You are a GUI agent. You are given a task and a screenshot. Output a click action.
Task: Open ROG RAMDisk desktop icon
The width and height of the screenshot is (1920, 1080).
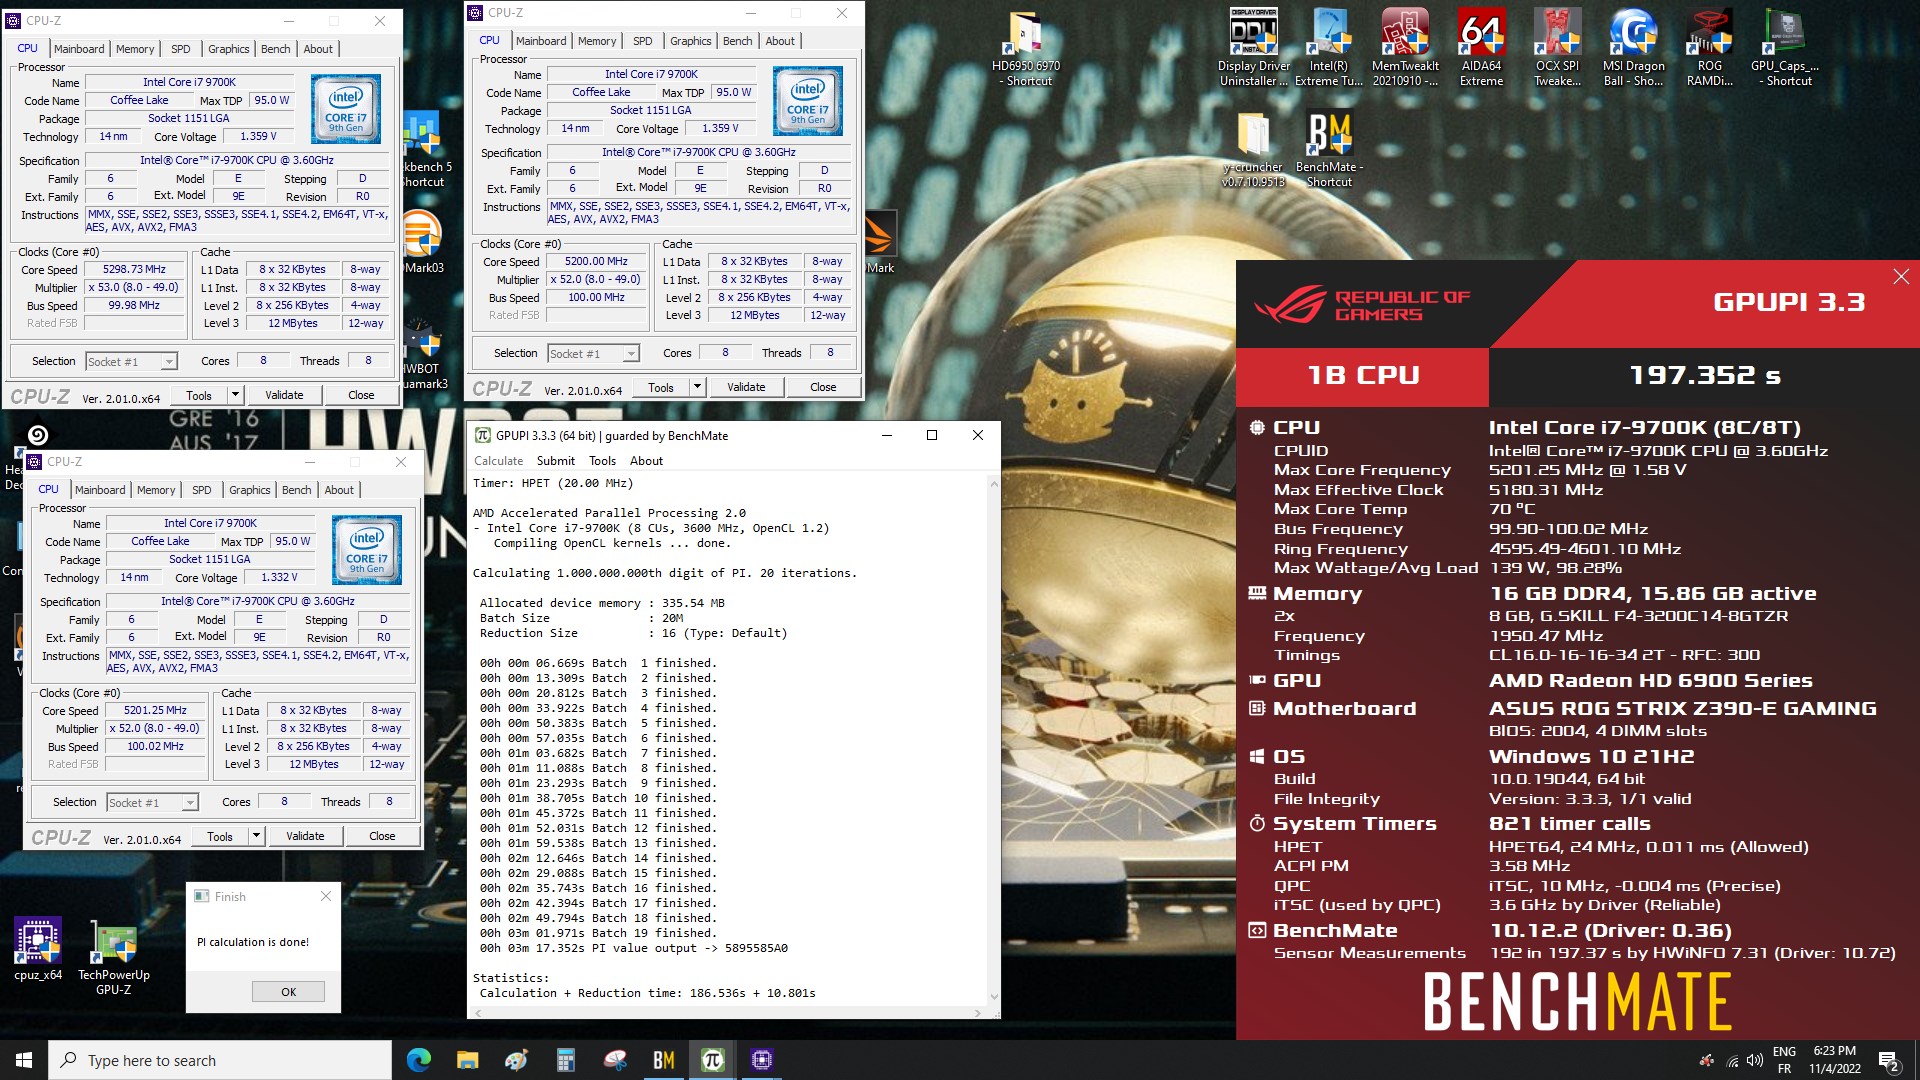(x=1709, y=48)
